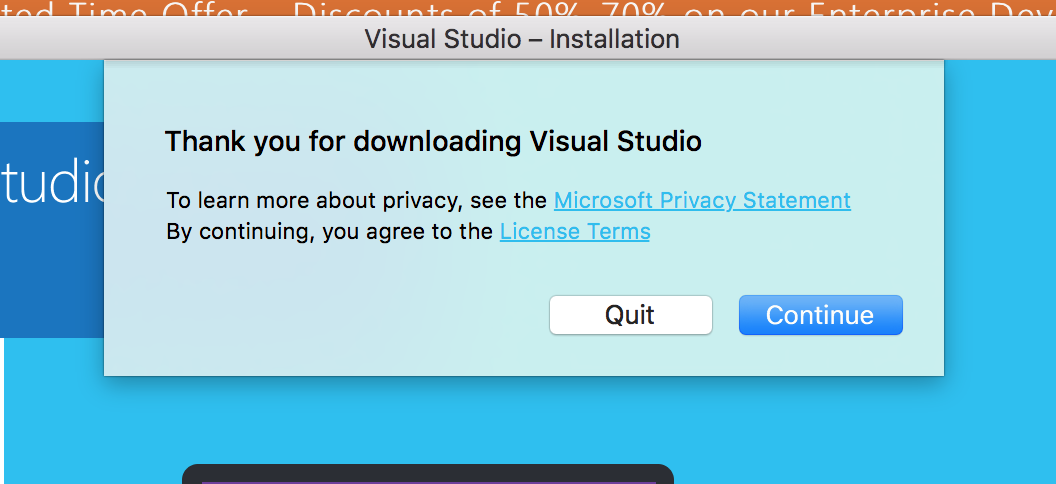Click the 'By continuing, you agree' text
1056x484 pixels.
[330, 232]
